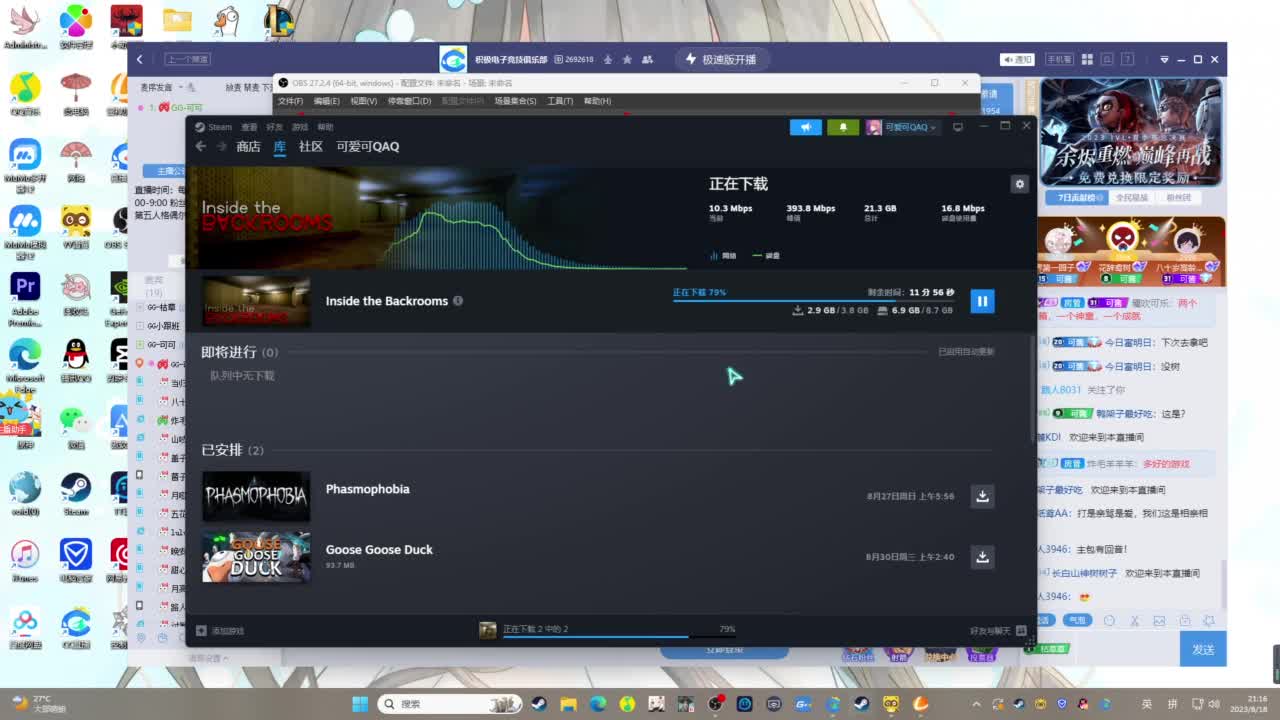Click the 7日活跃榜 tab in the streaming panel
Image resolution: width=1280 pixels, height=720 pixels.
[x=1076, y=198]
